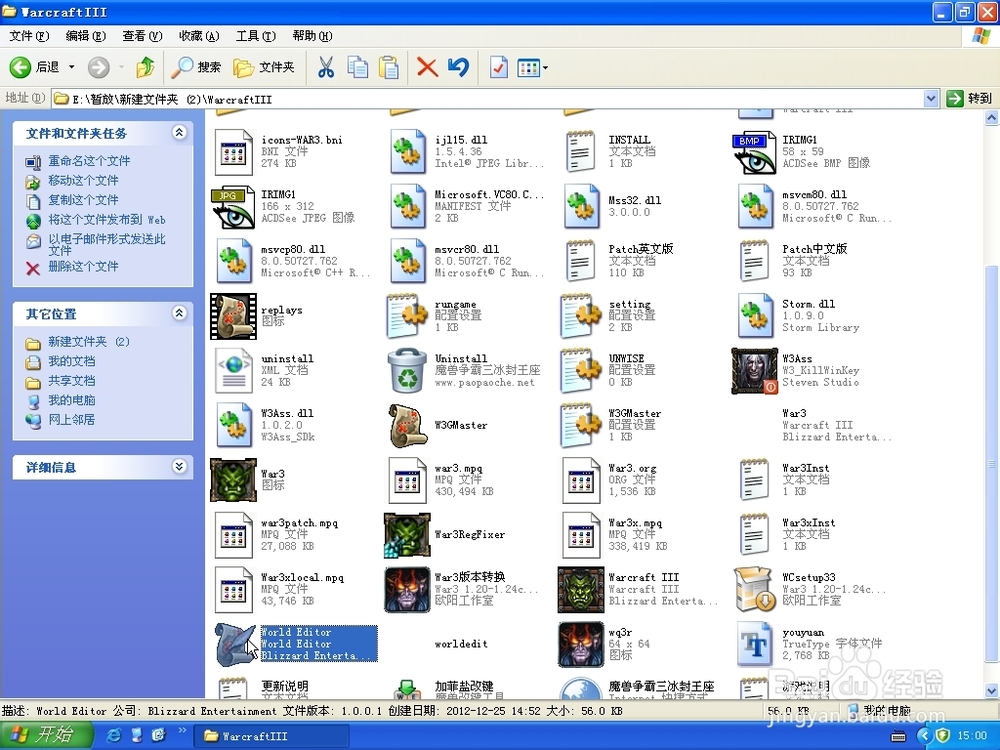The image size is (1000, 750).
Task: Click the Cut scissors icon
Action: click(x=326, y=67)
